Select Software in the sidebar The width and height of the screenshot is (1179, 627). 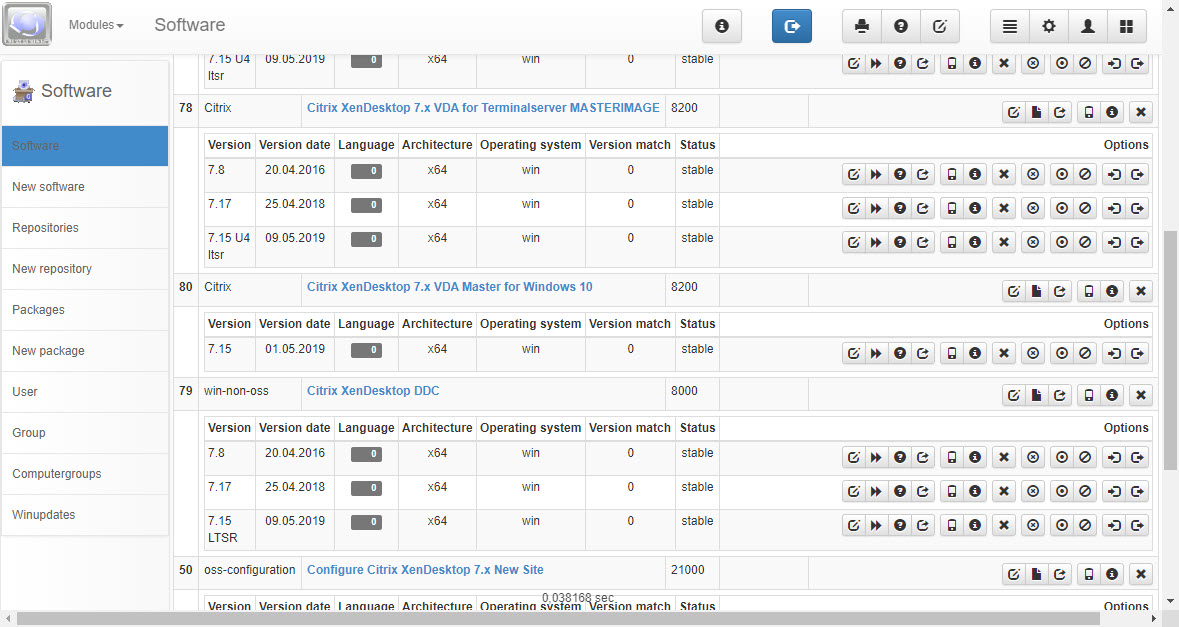[85, 146]
